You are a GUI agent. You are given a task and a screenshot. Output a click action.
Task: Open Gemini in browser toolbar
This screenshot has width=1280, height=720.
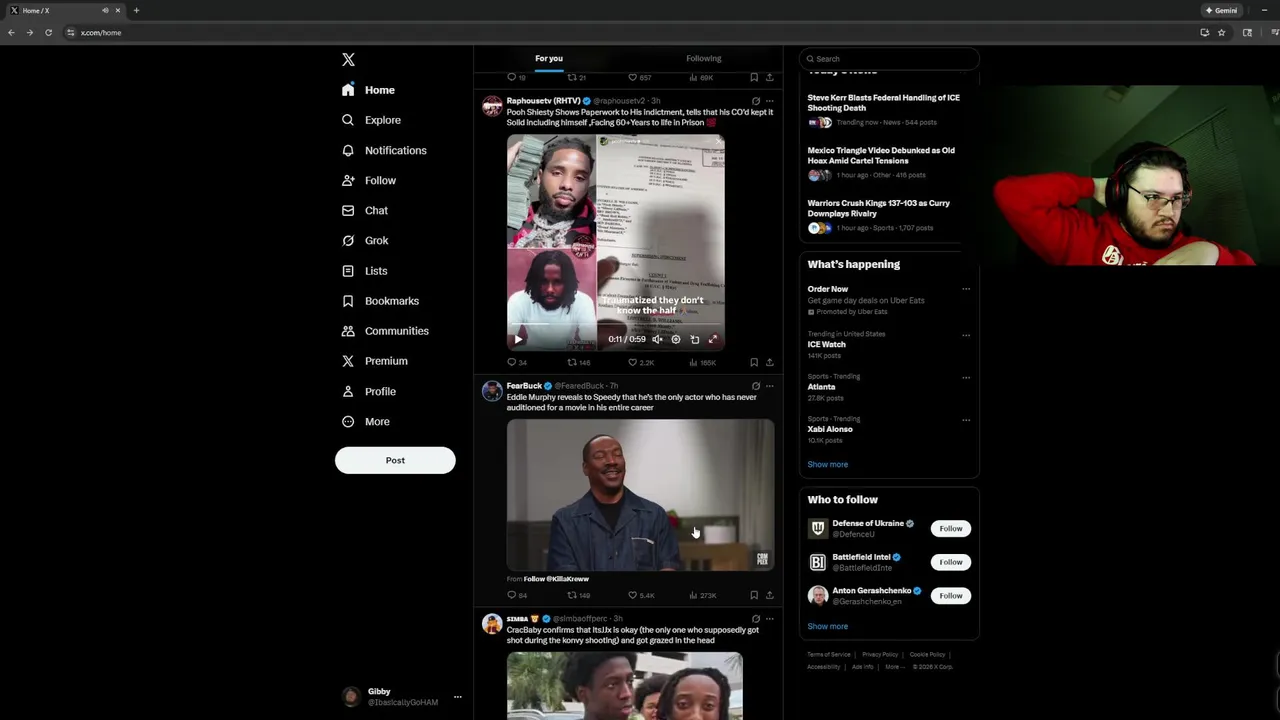coord(1222,10)
